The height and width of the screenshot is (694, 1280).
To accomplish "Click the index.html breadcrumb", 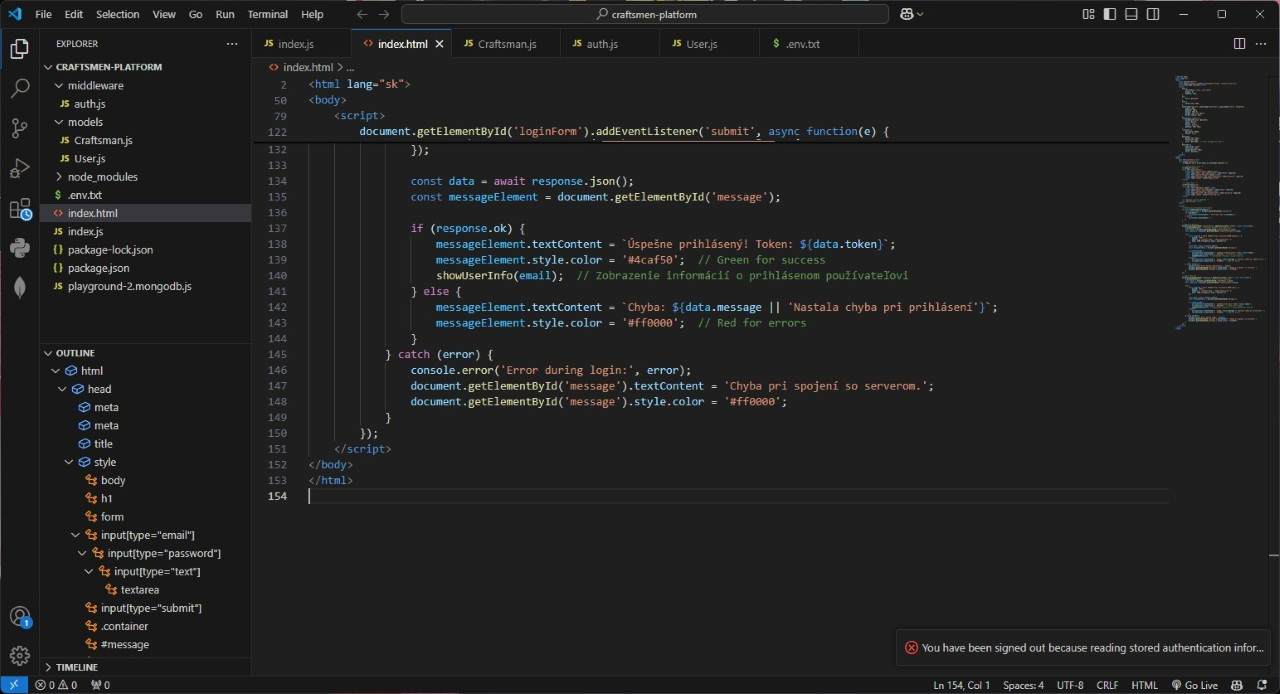I will coord(301,67).
